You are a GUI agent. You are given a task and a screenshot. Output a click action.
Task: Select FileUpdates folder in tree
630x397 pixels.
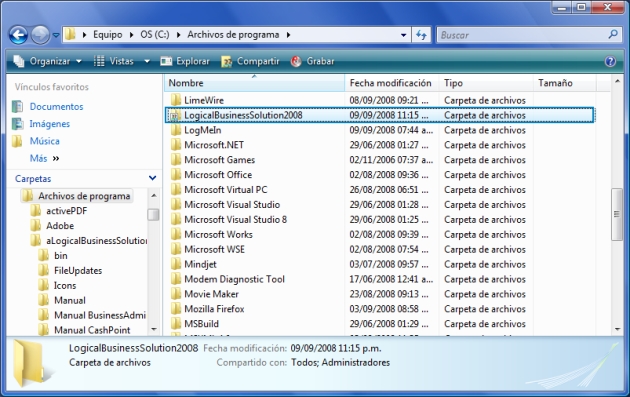click(78, 270)
